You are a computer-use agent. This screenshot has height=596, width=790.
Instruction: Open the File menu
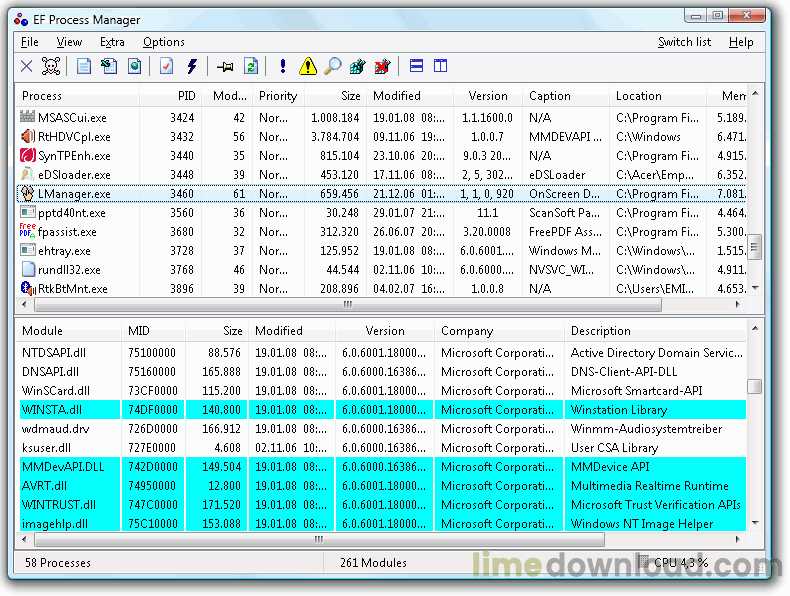tap(30, 42)
